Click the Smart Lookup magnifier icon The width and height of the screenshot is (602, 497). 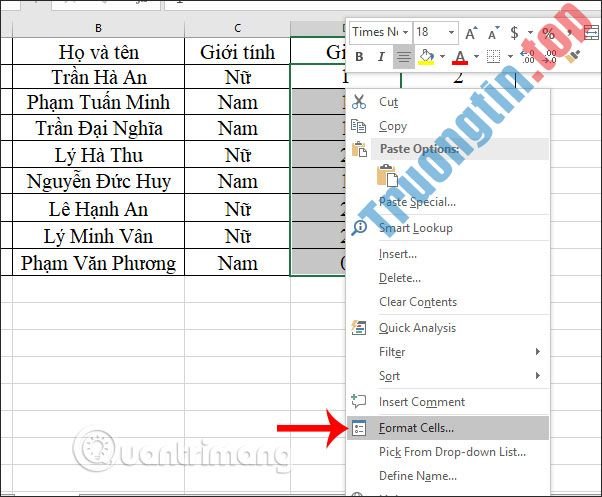coord(360,228)
